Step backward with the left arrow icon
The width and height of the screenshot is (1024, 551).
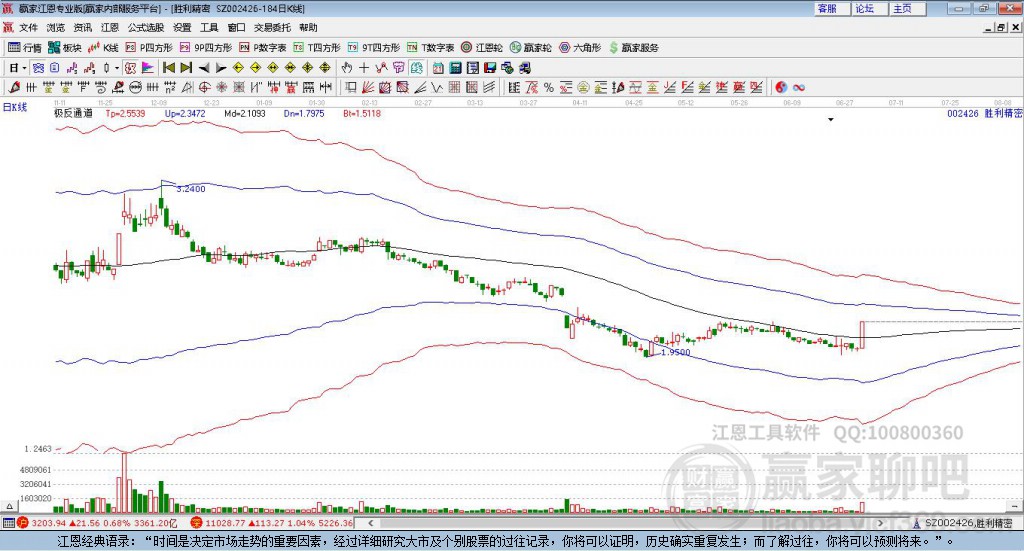(x=204, y=68)
